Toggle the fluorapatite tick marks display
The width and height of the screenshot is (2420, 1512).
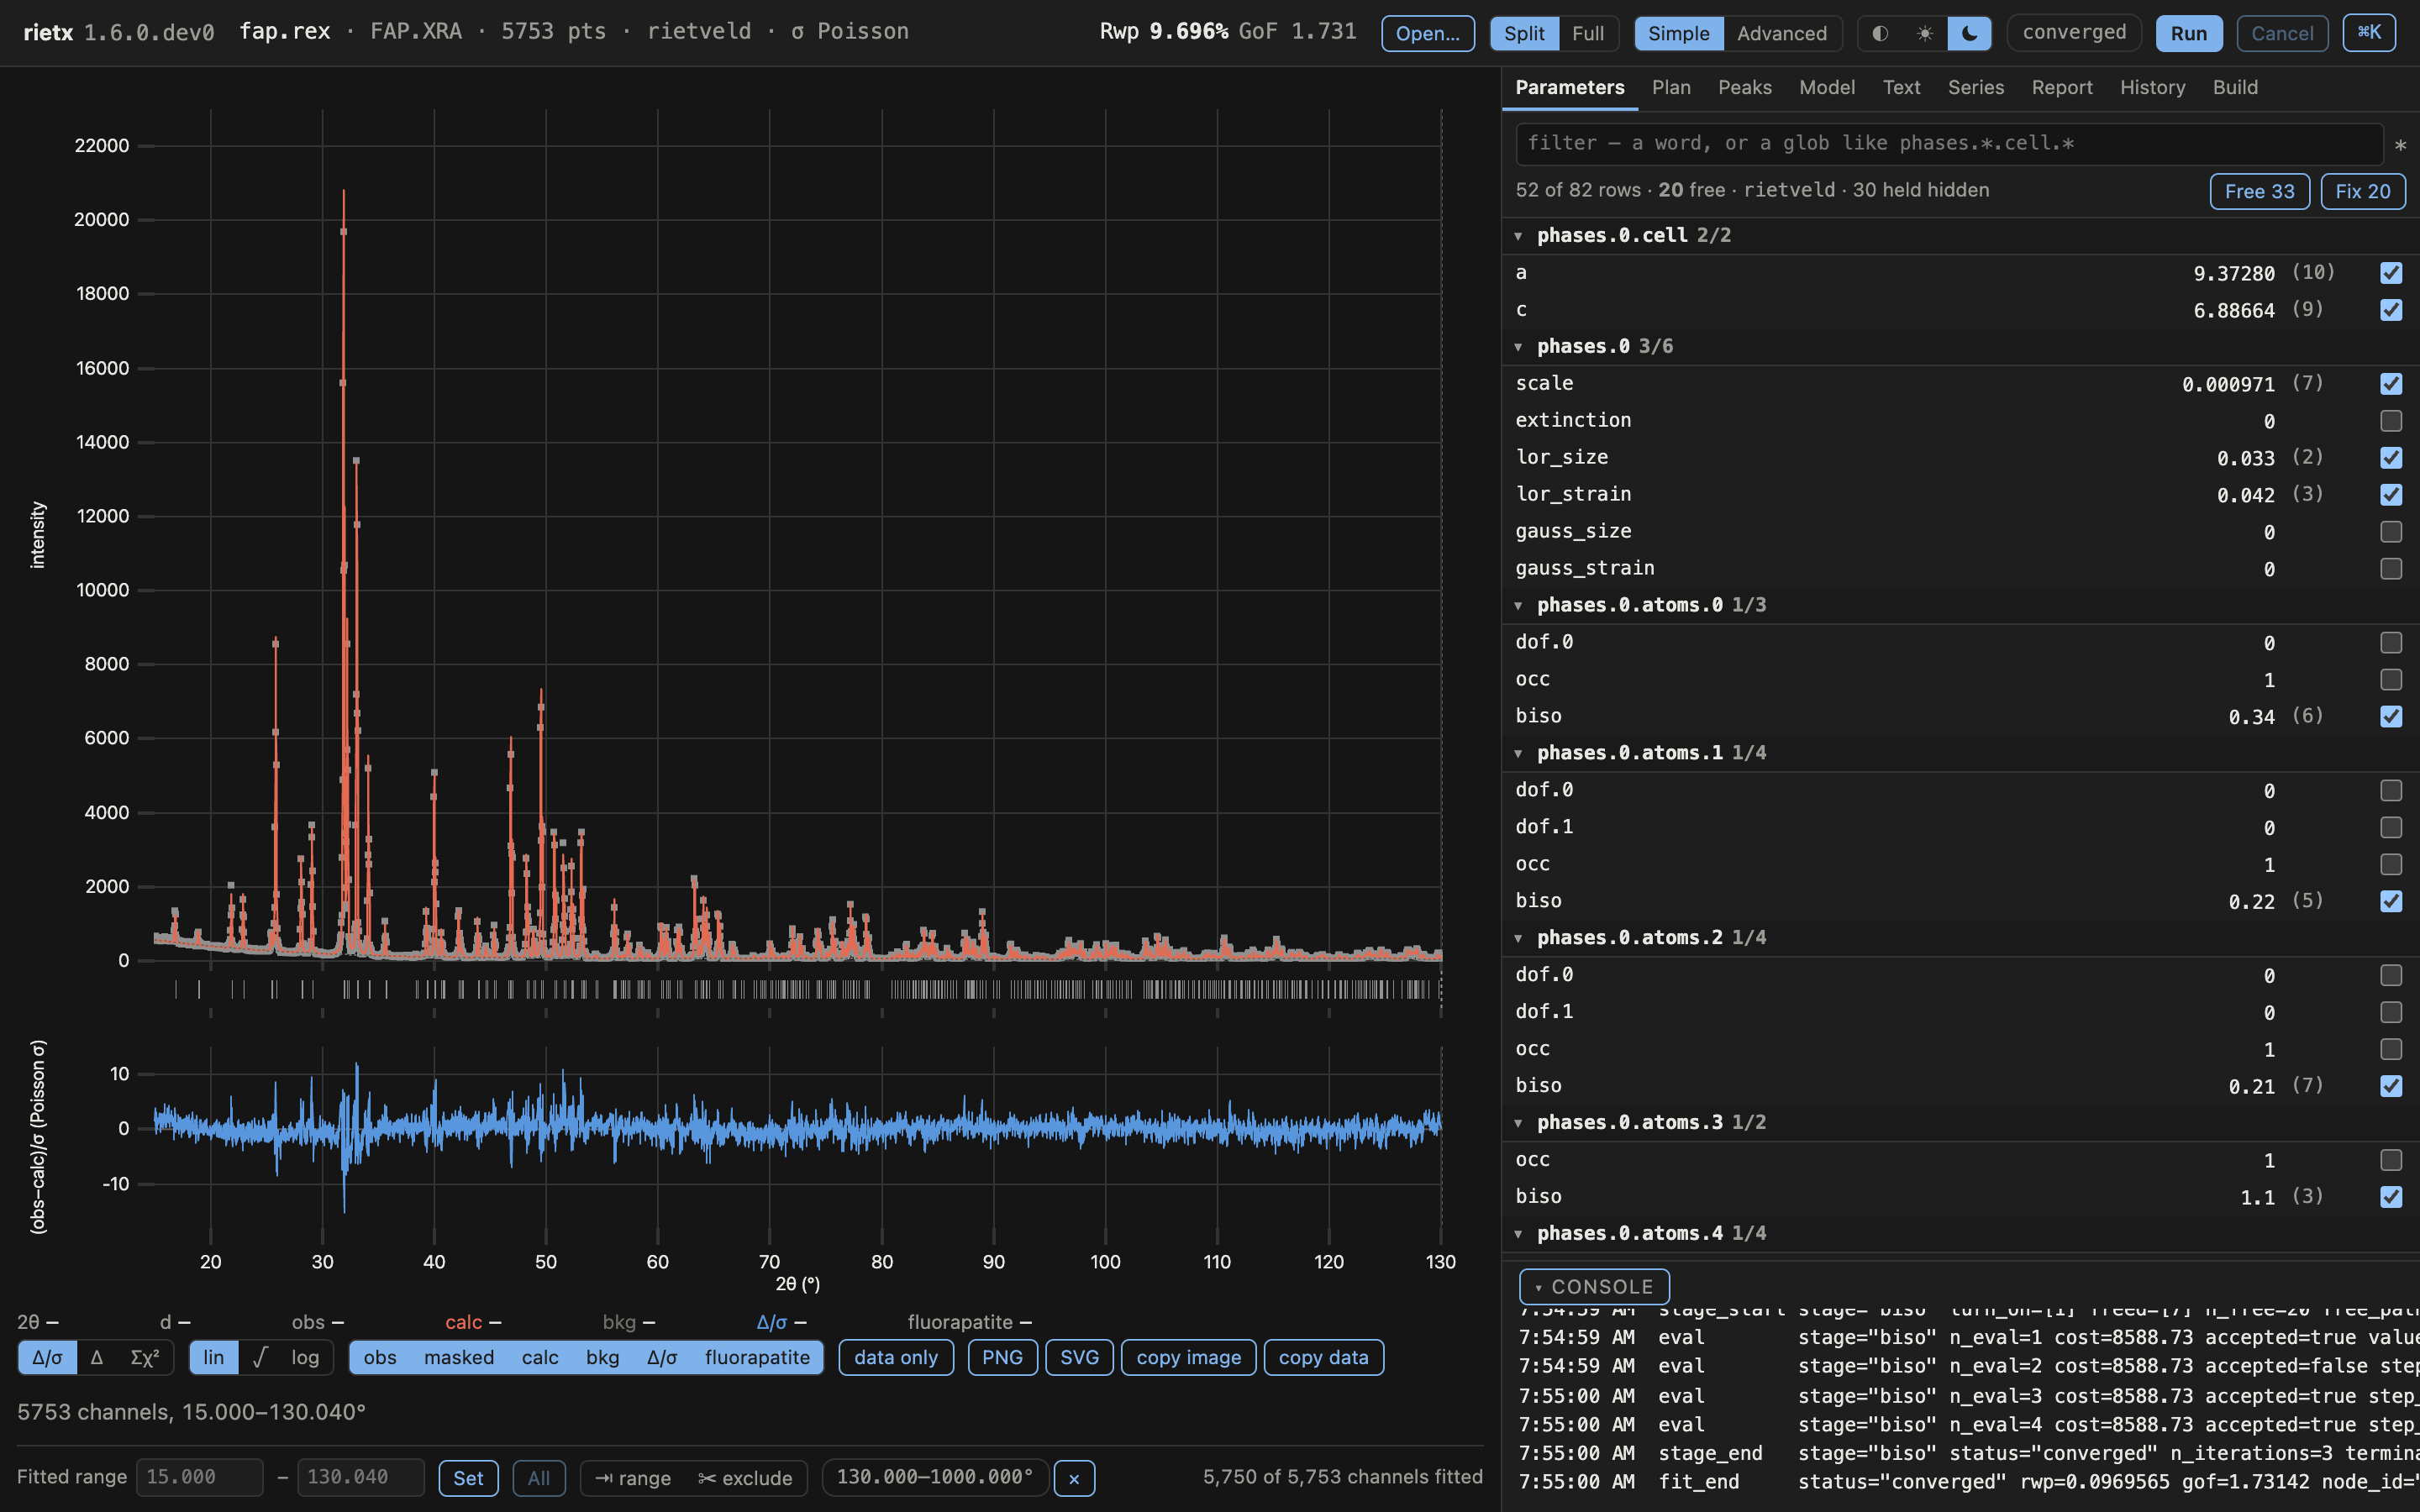point(757,1357)
